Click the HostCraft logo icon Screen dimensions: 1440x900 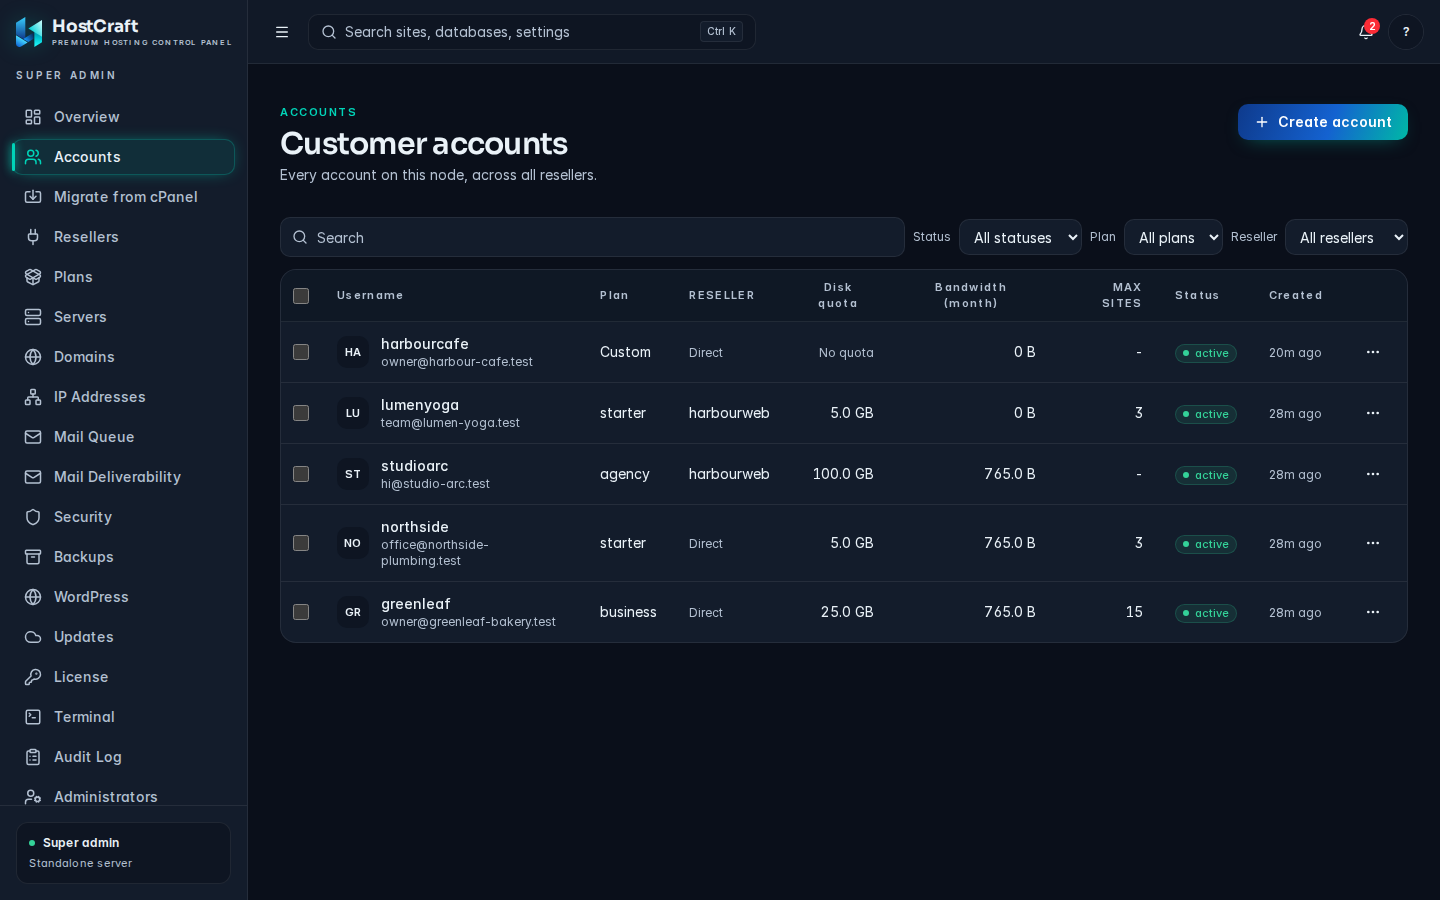[x=29, y=32]
